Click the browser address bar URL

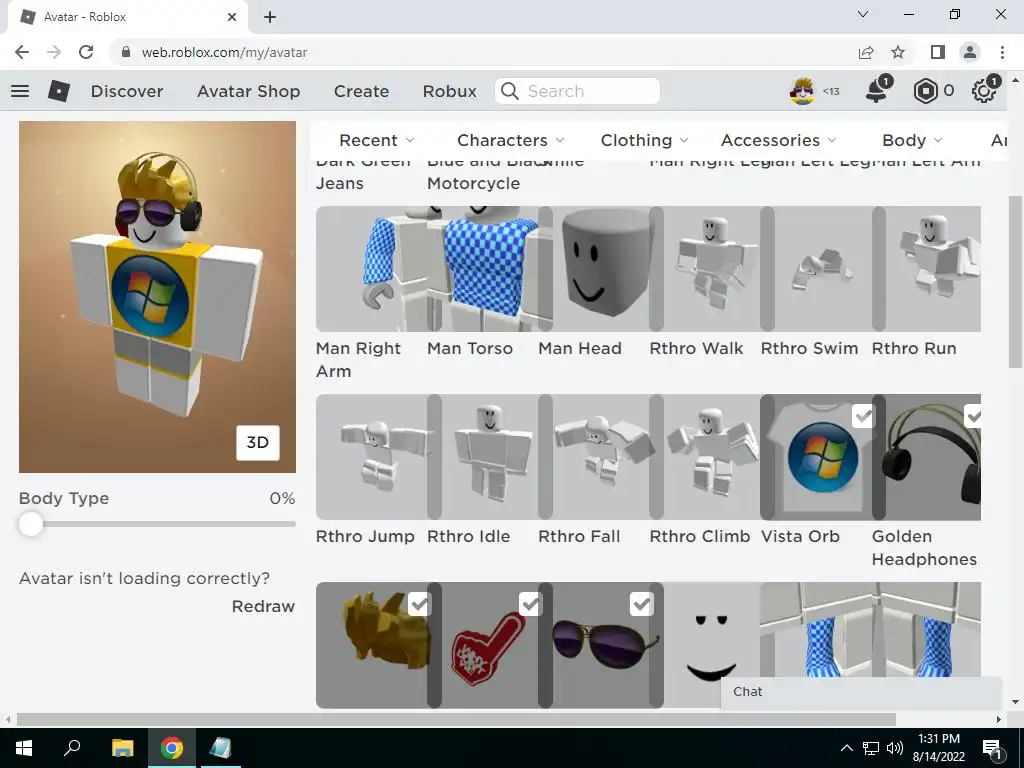click(x=224, y=52)
